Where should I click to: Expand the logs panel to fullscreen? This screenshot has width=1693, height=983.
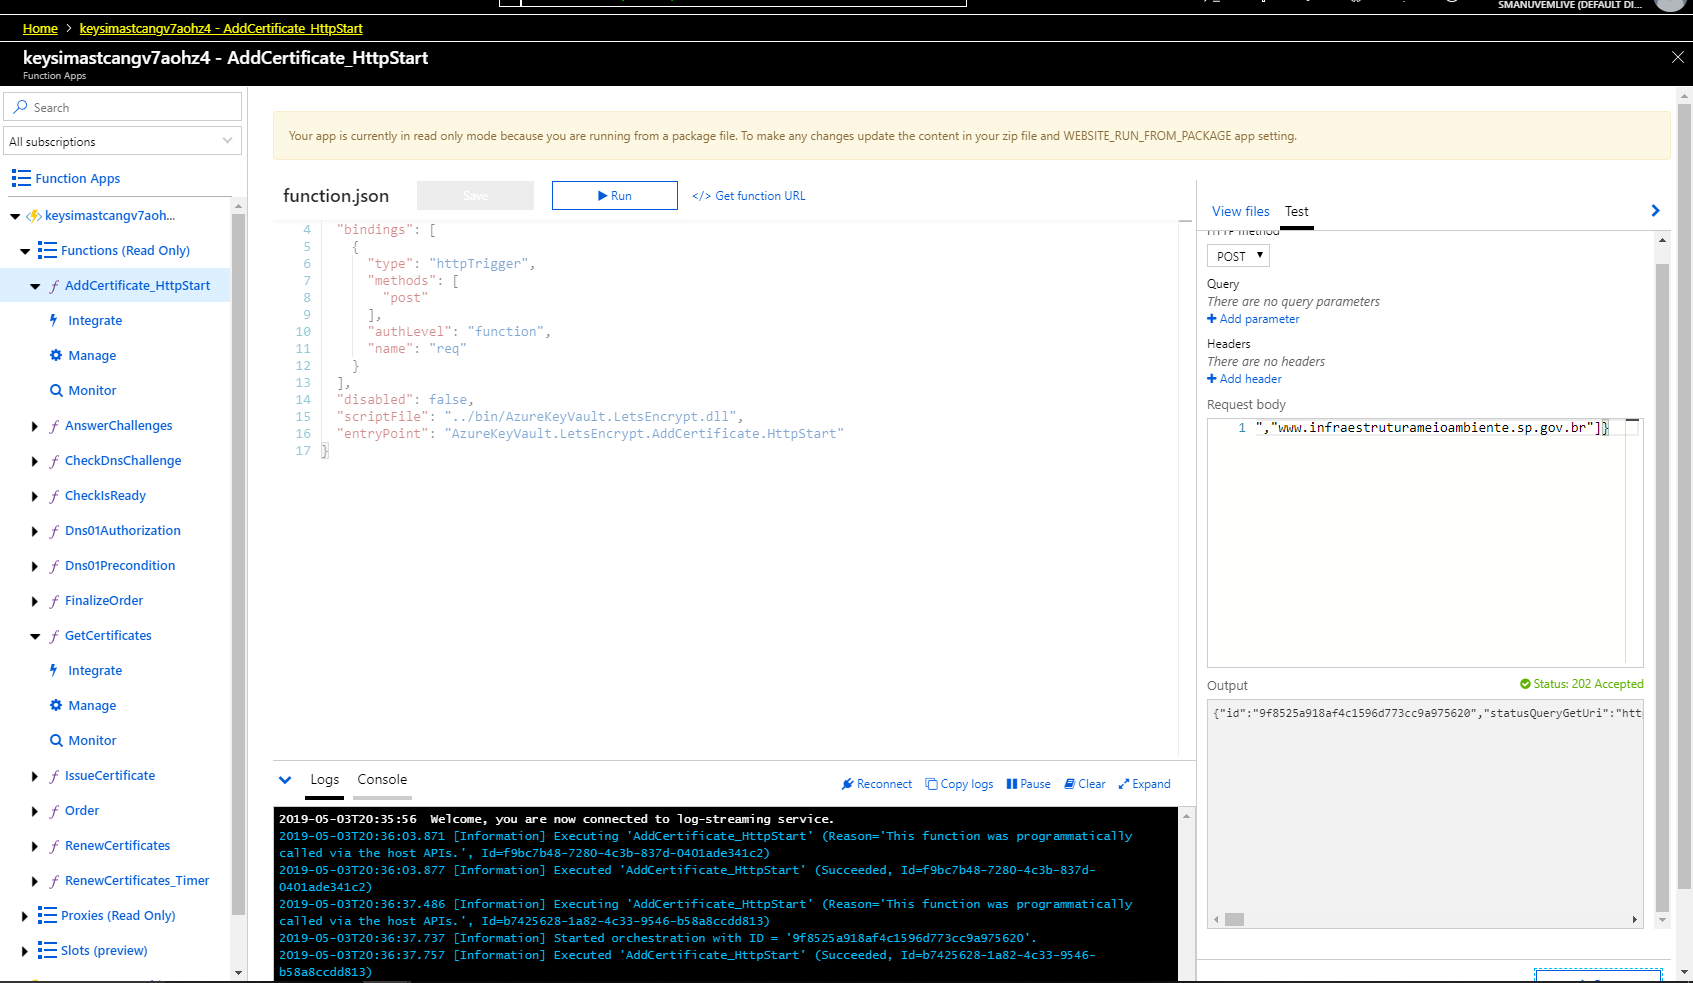[1144, 783]
